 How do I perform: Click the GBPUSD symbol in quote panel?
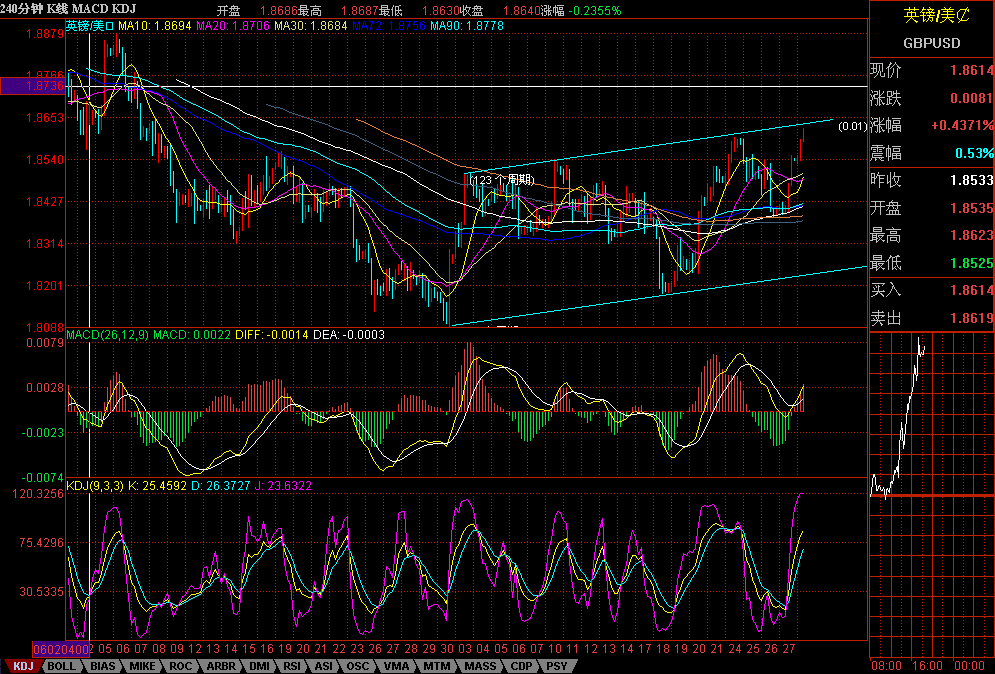pos(932,43)
